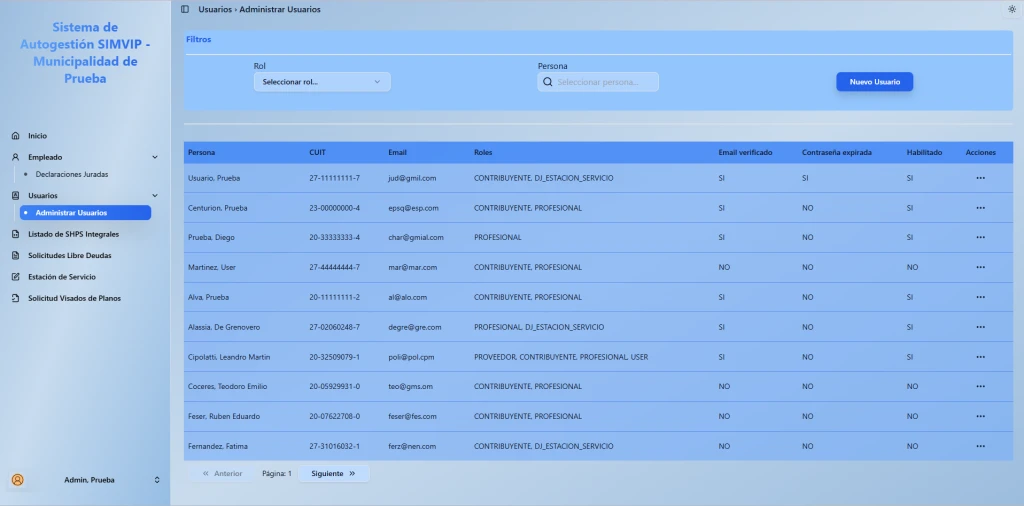1024x506 pixels.
Task: Click the CUIT column header
Action: click(317, 153)
